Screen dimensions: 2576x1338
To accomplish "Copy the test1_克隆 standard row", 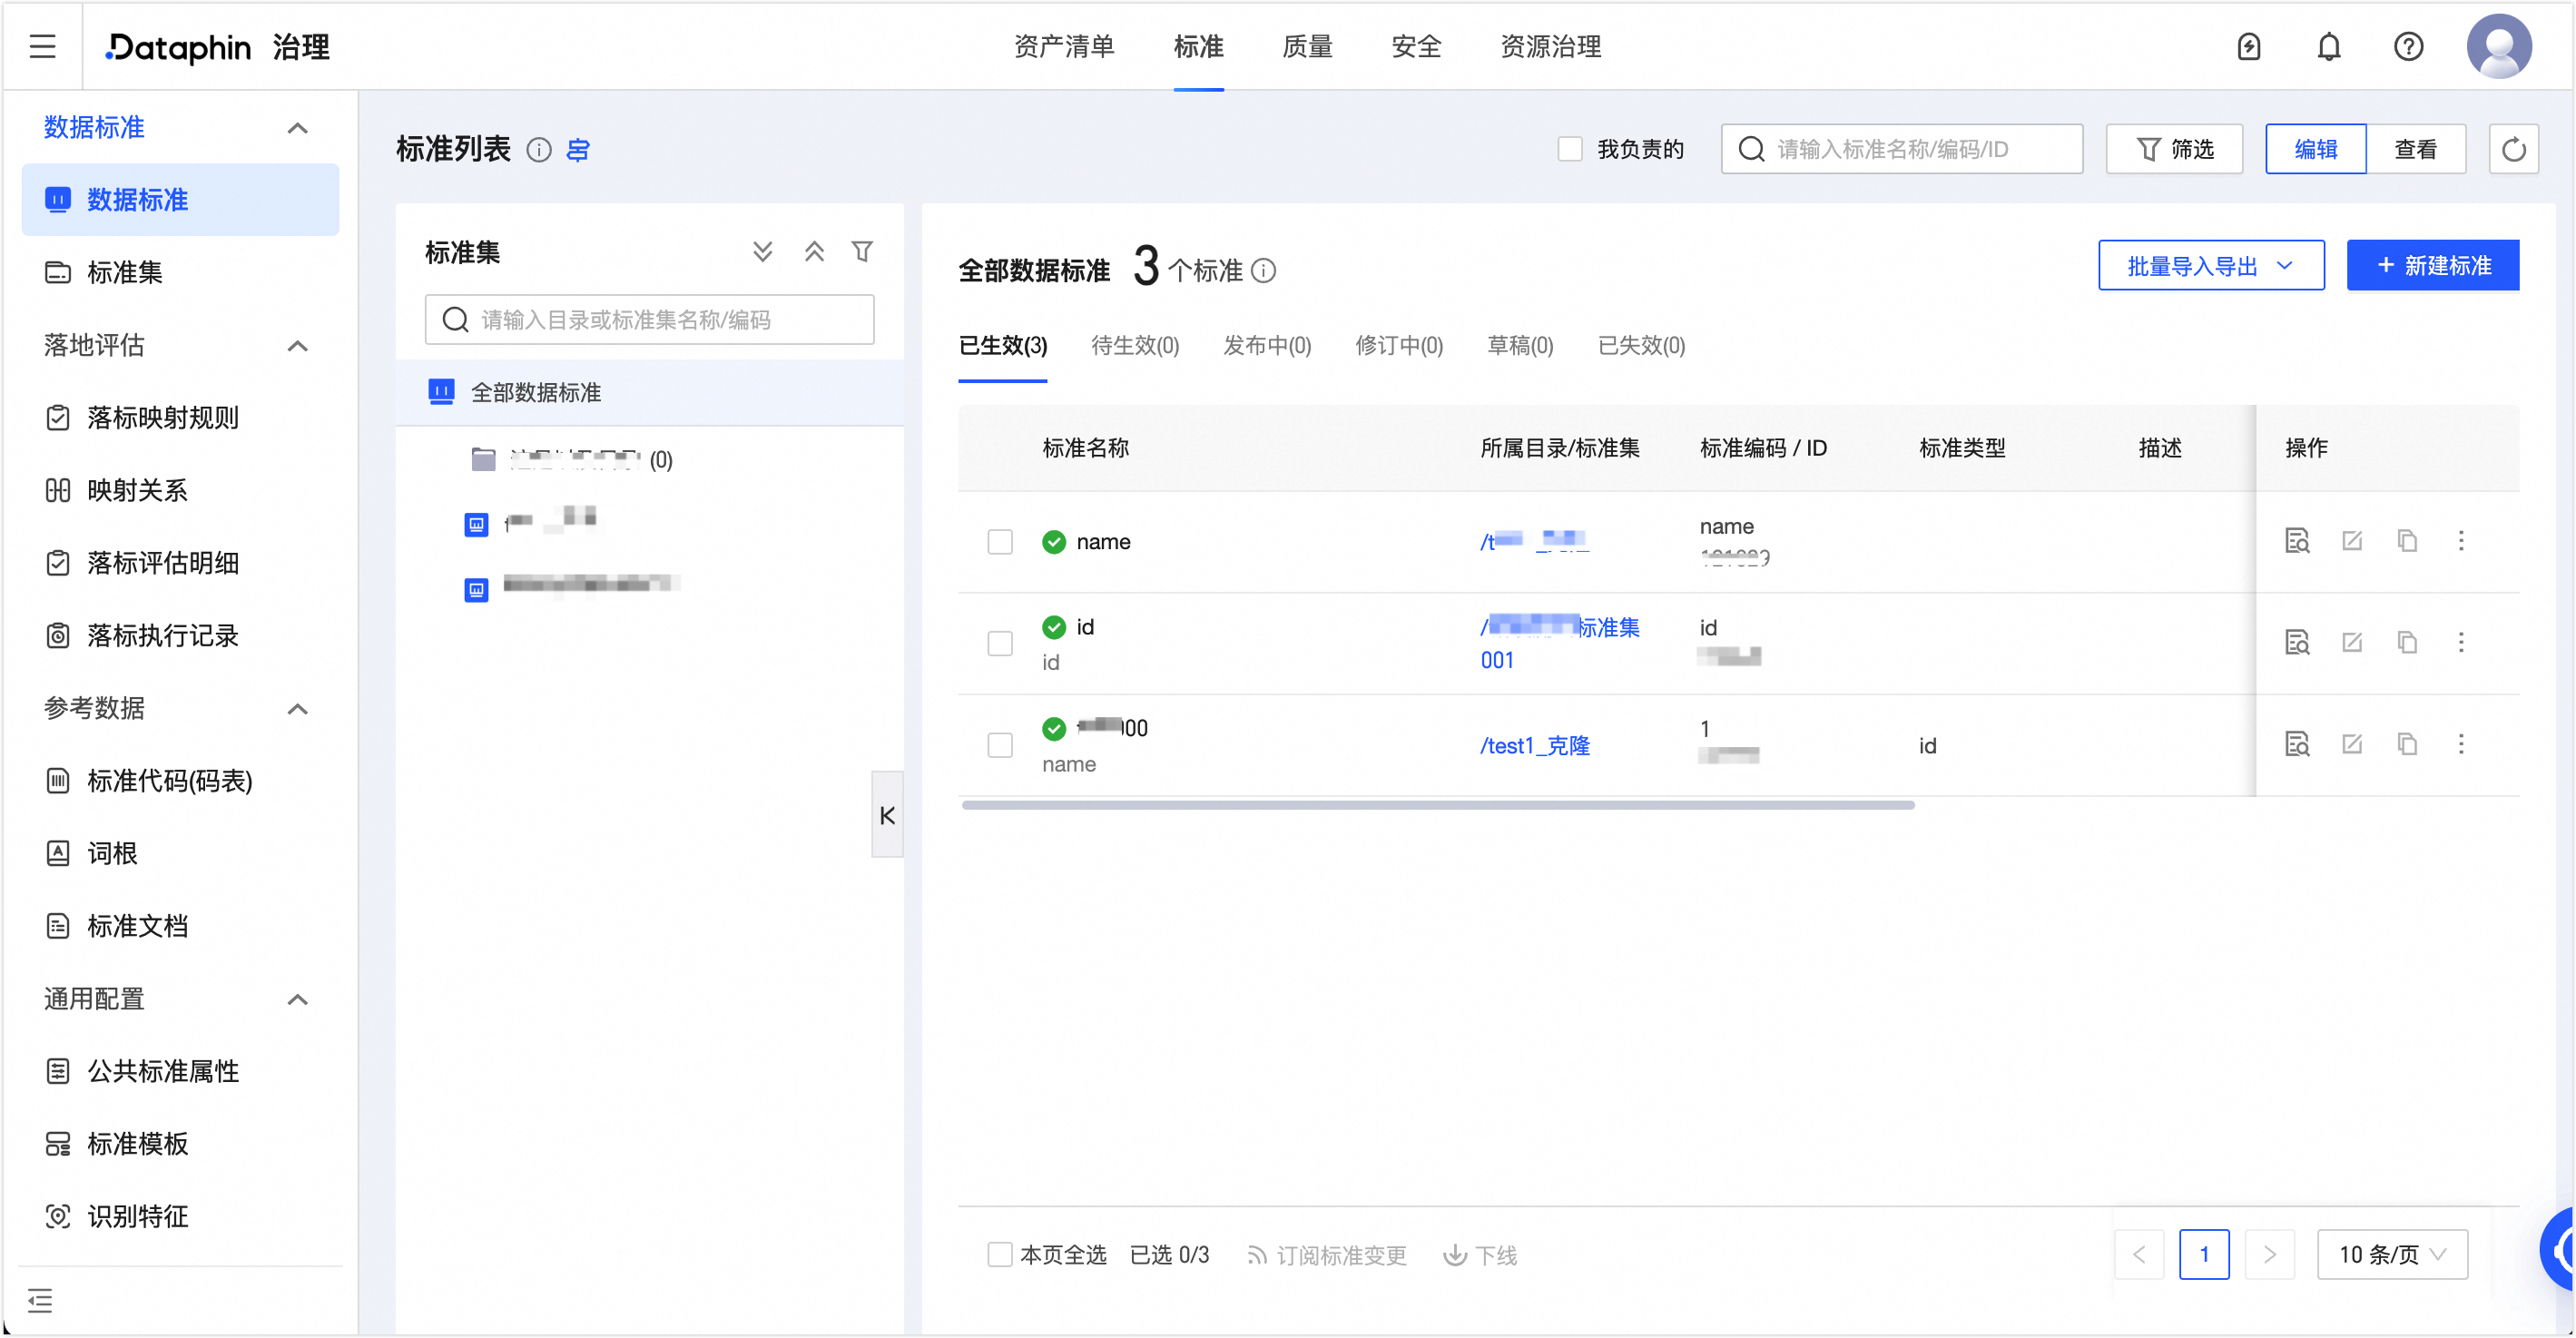I will [2407, 744].
